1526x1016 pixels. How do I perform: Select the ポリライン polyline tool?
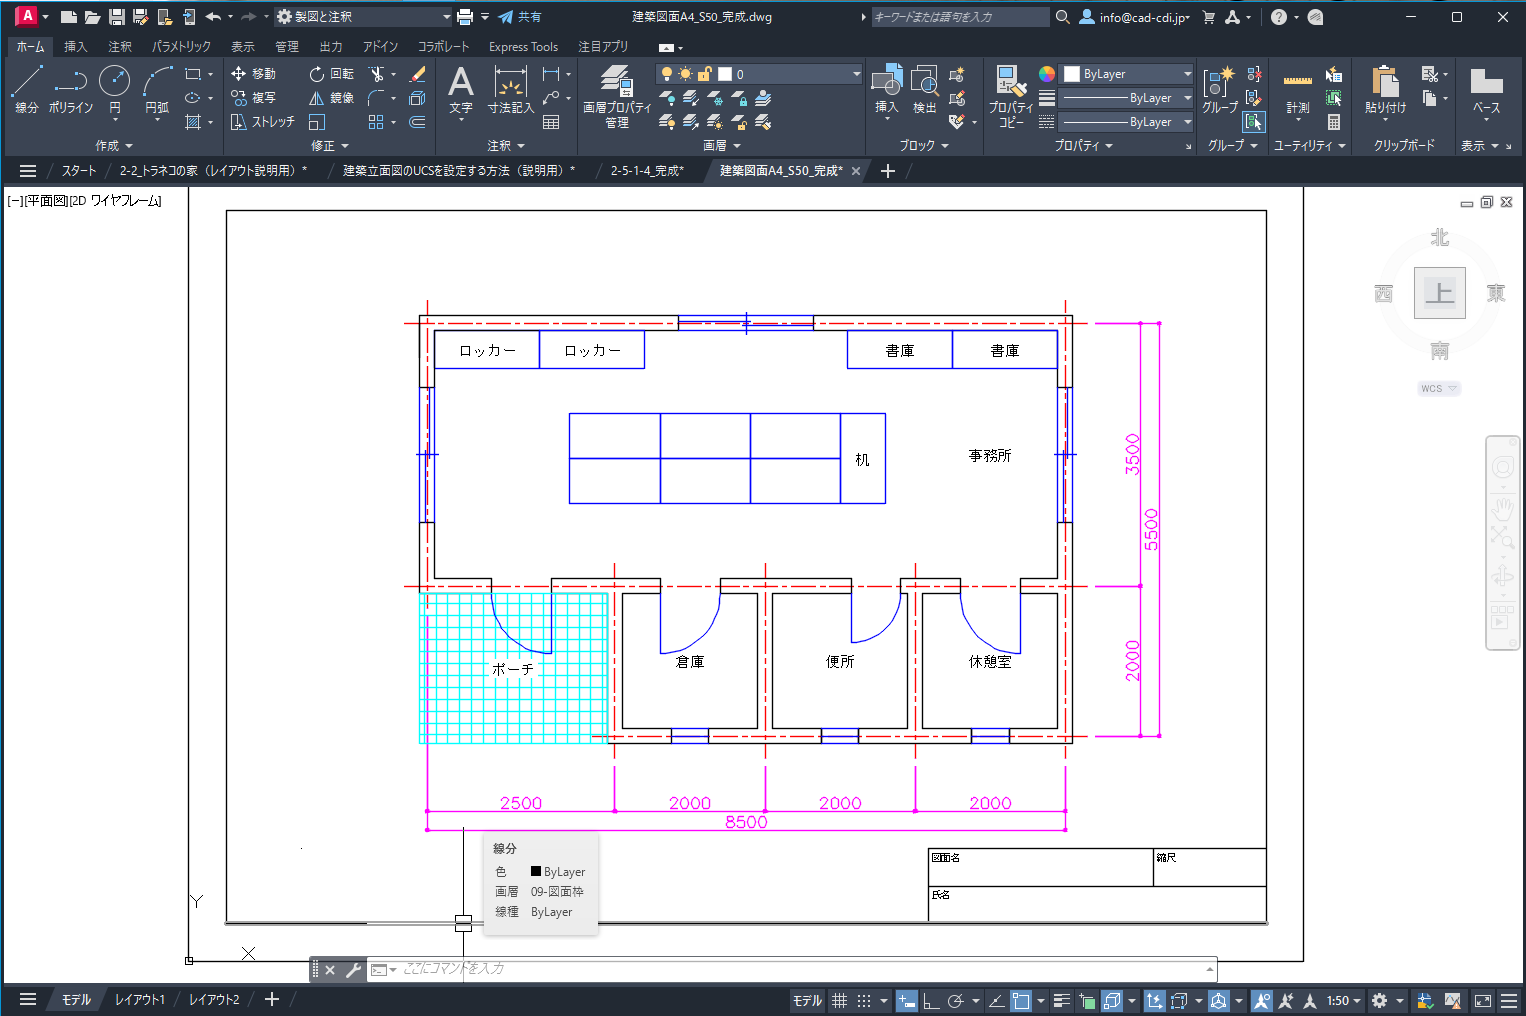[70, 90]
